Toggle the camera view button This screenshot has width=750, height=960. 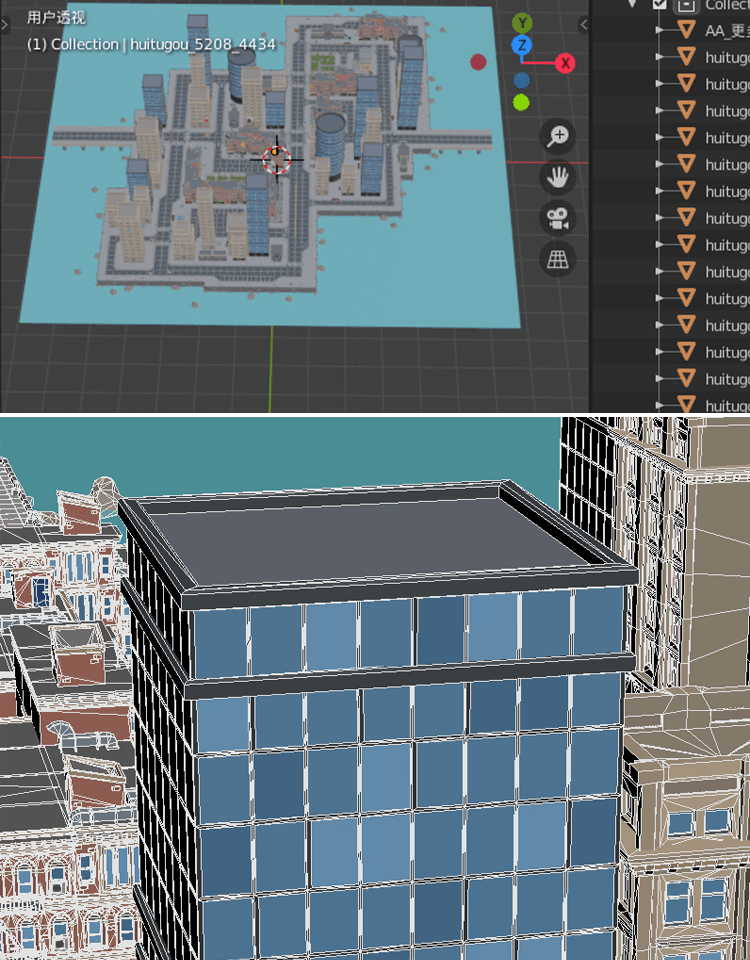[557, 219]
